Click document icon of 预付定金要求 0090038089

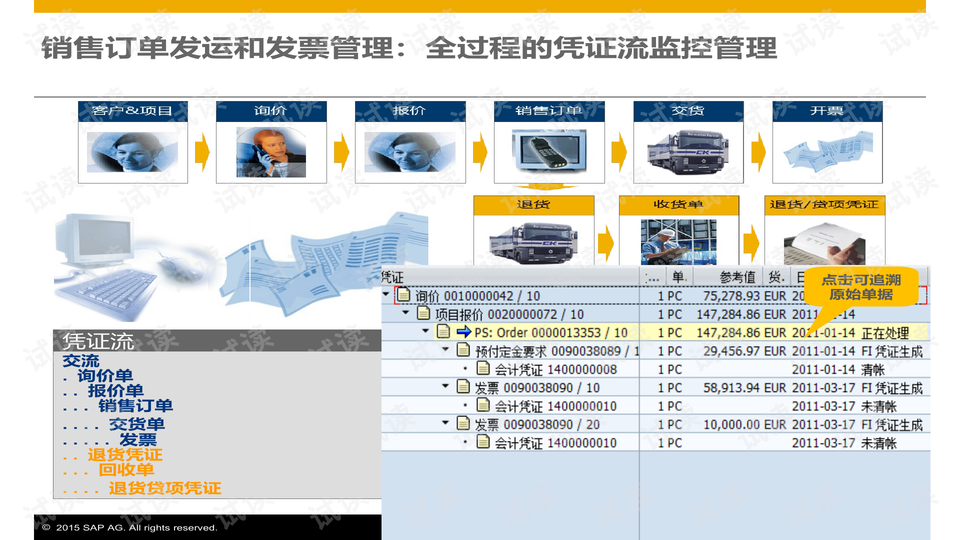pos(463,350)
